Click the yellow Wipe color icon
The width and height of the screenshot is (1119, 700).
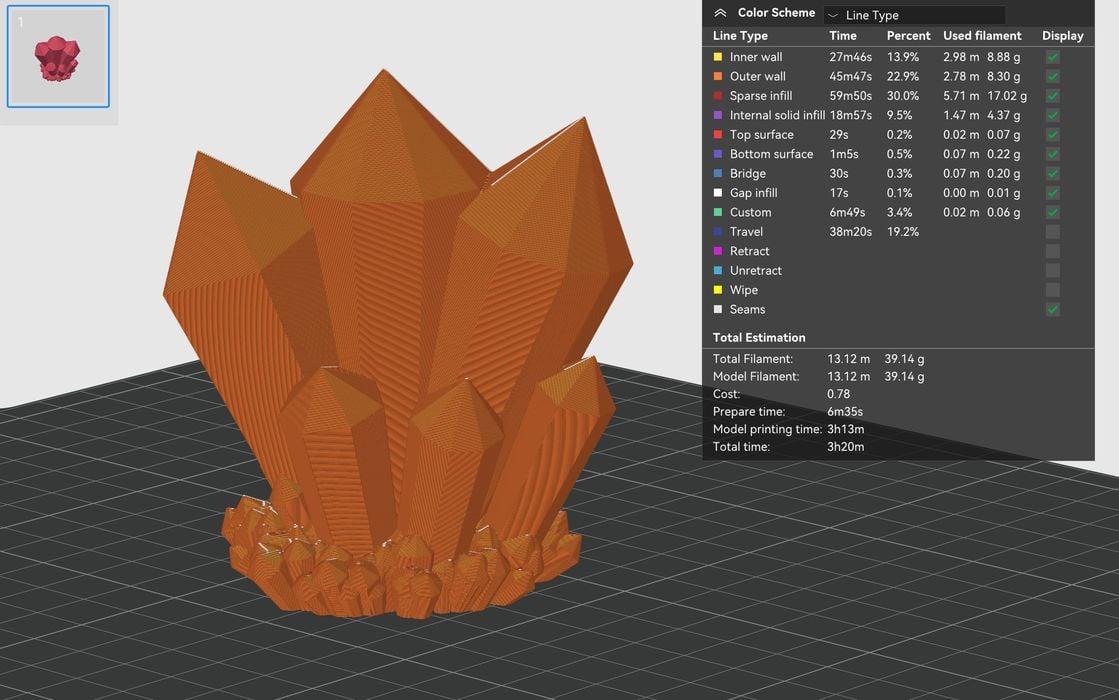718,290
